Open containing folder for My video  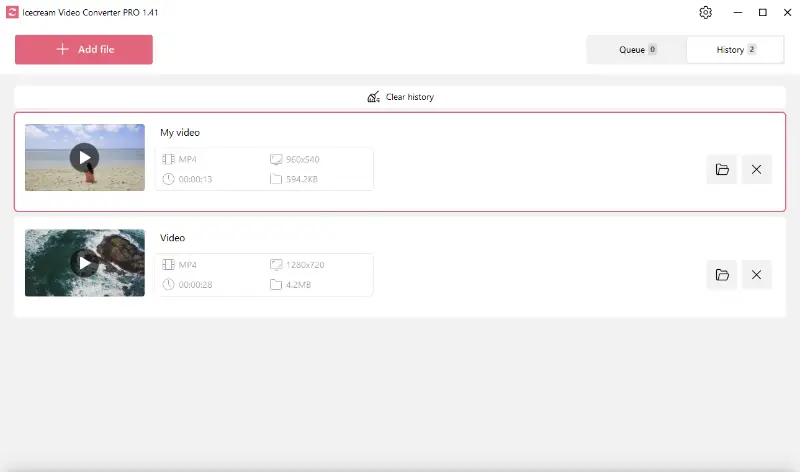(722, 169)
